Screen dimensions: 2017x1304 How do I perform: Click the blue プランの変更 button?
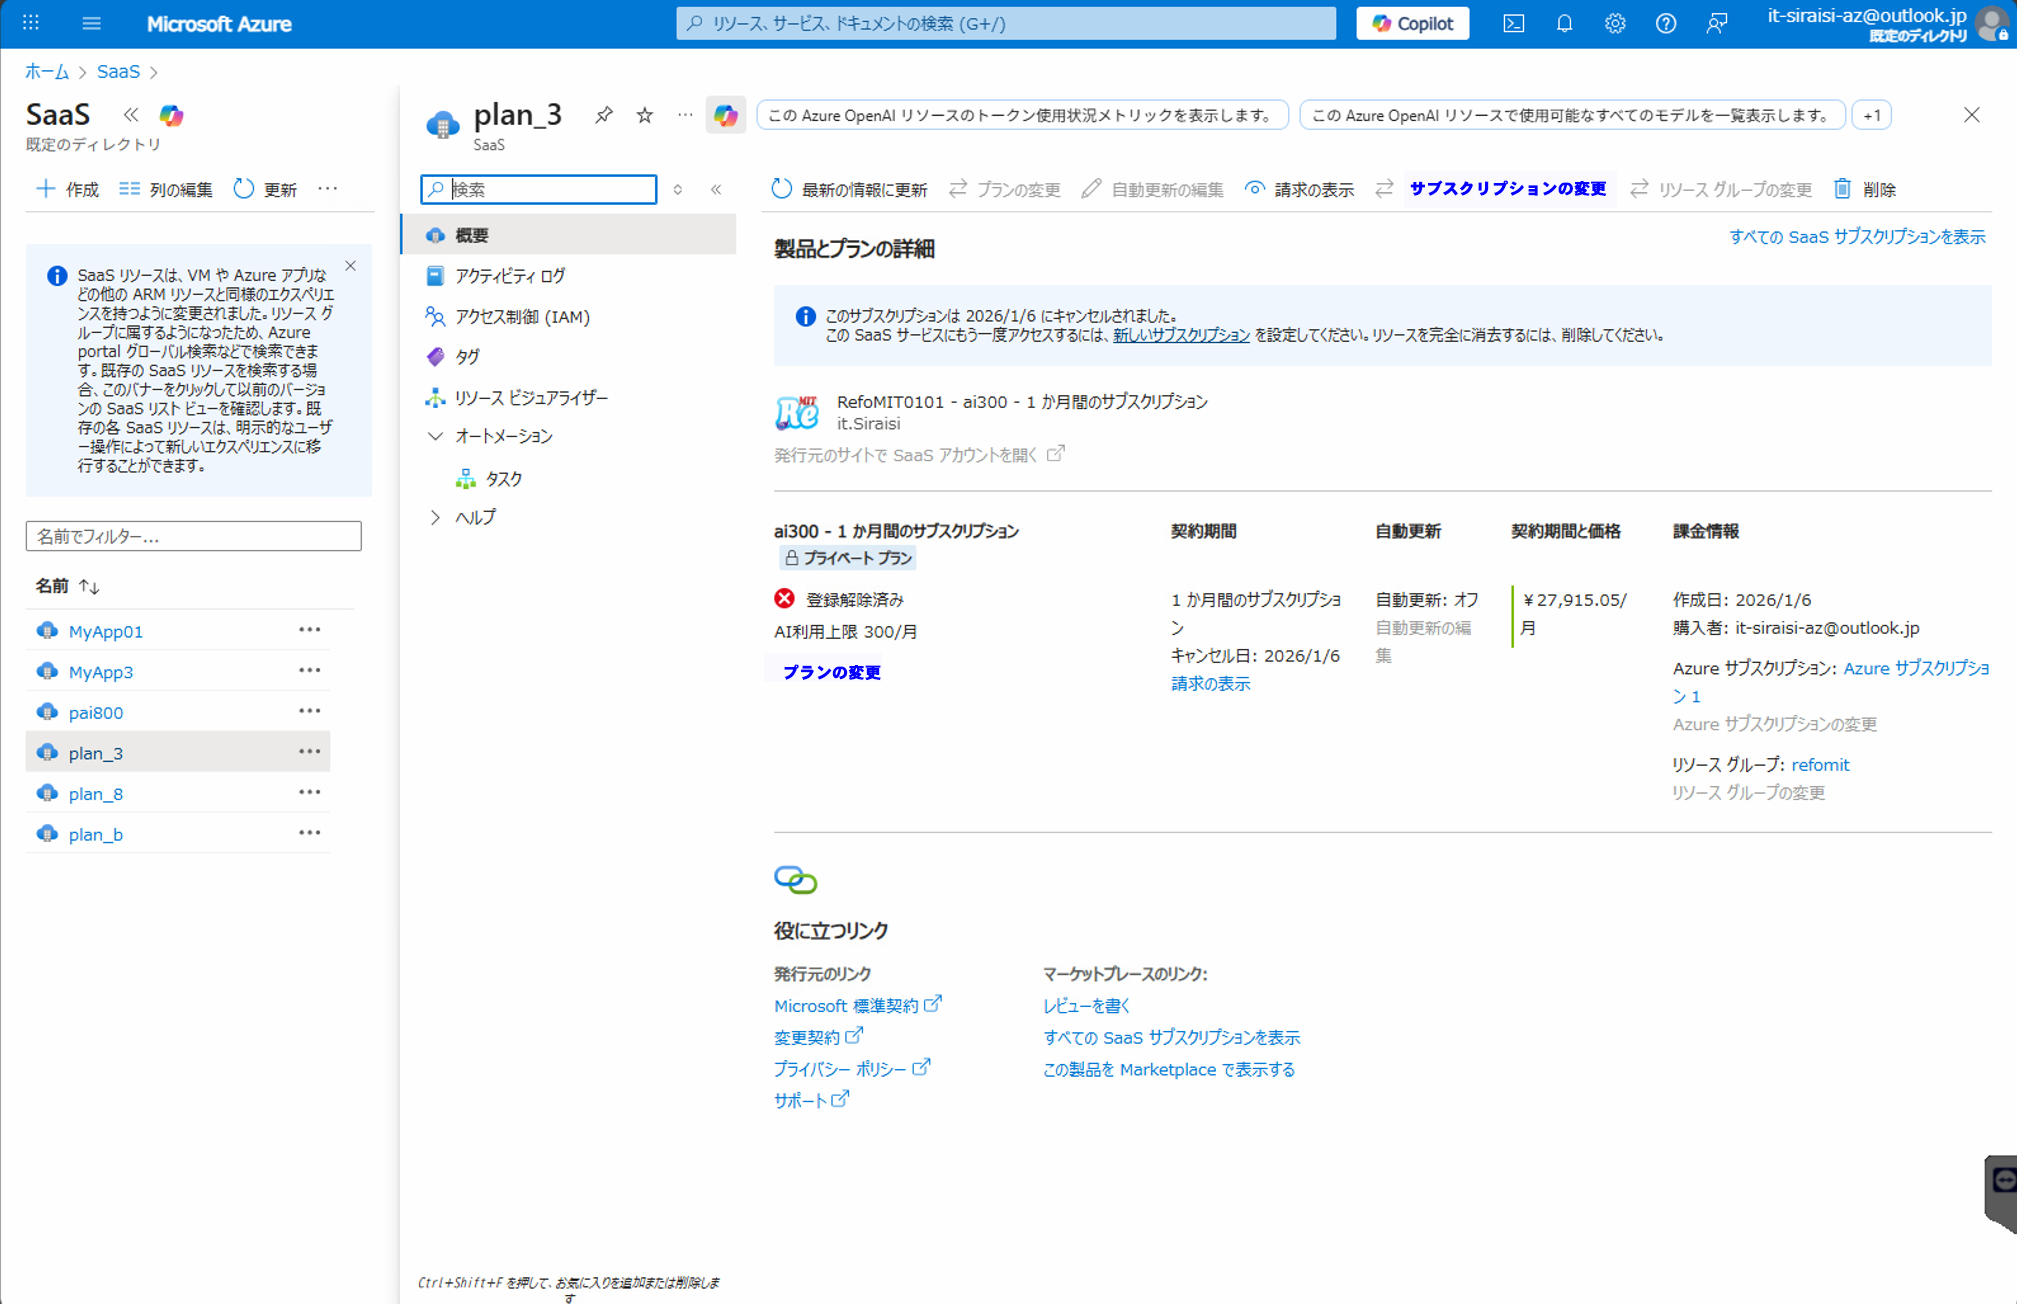click(831, 672)
